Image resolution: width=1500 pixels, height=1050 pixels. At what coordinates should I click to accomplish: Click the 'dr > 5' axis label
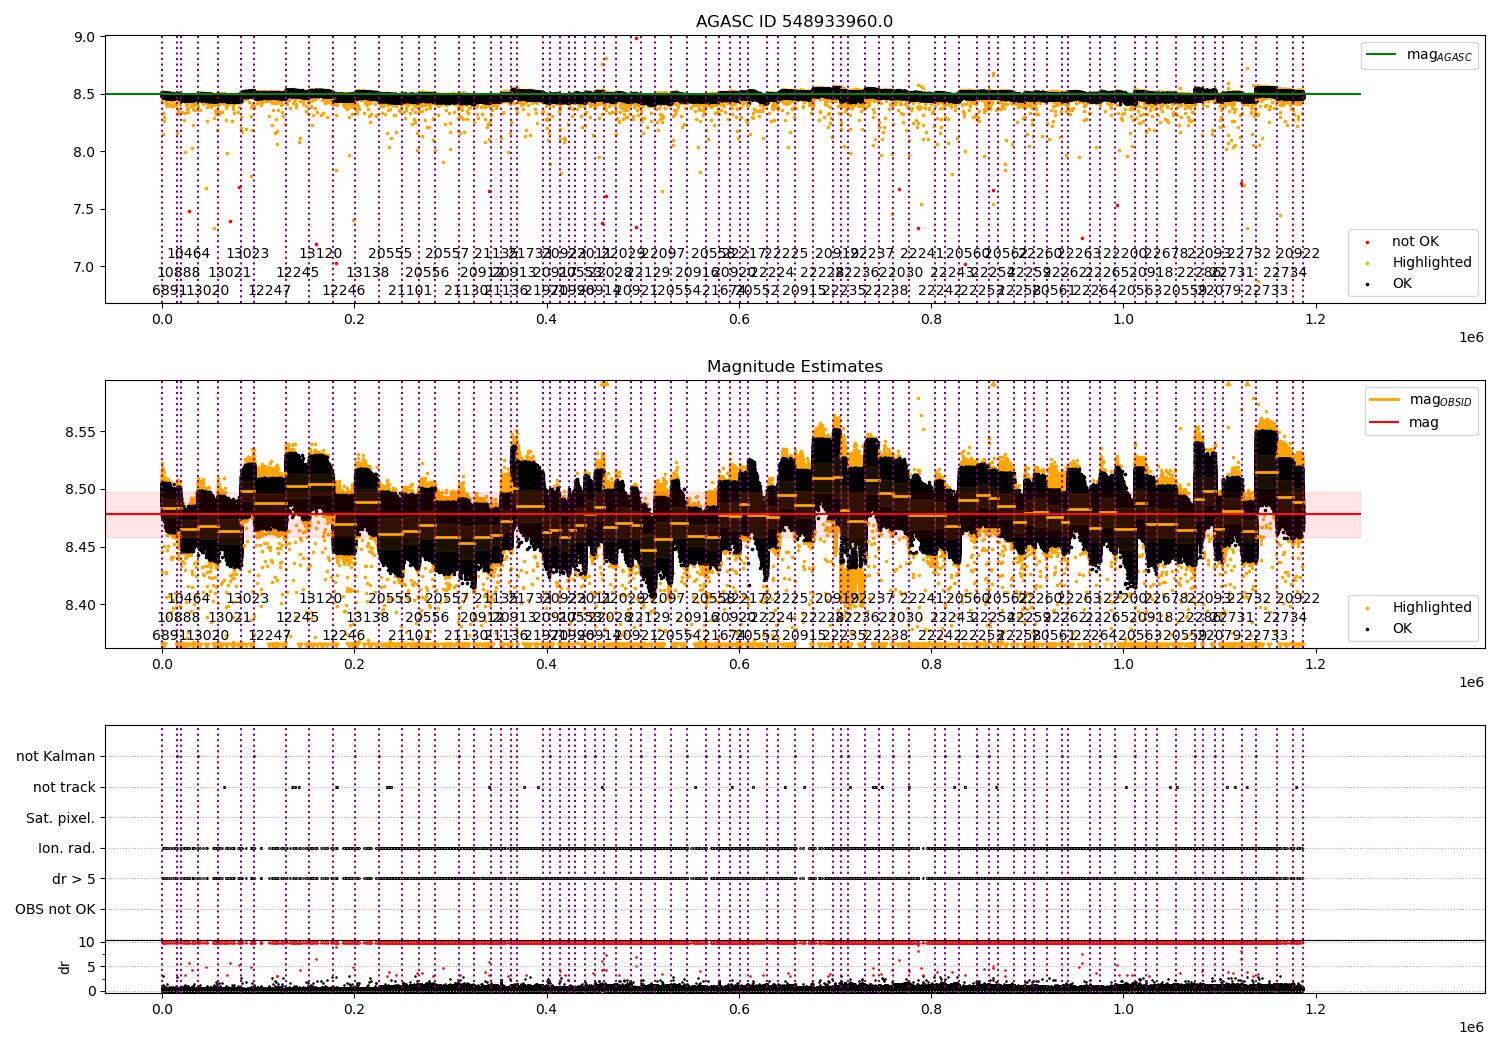pyautogui.click(x=74, y=879)
